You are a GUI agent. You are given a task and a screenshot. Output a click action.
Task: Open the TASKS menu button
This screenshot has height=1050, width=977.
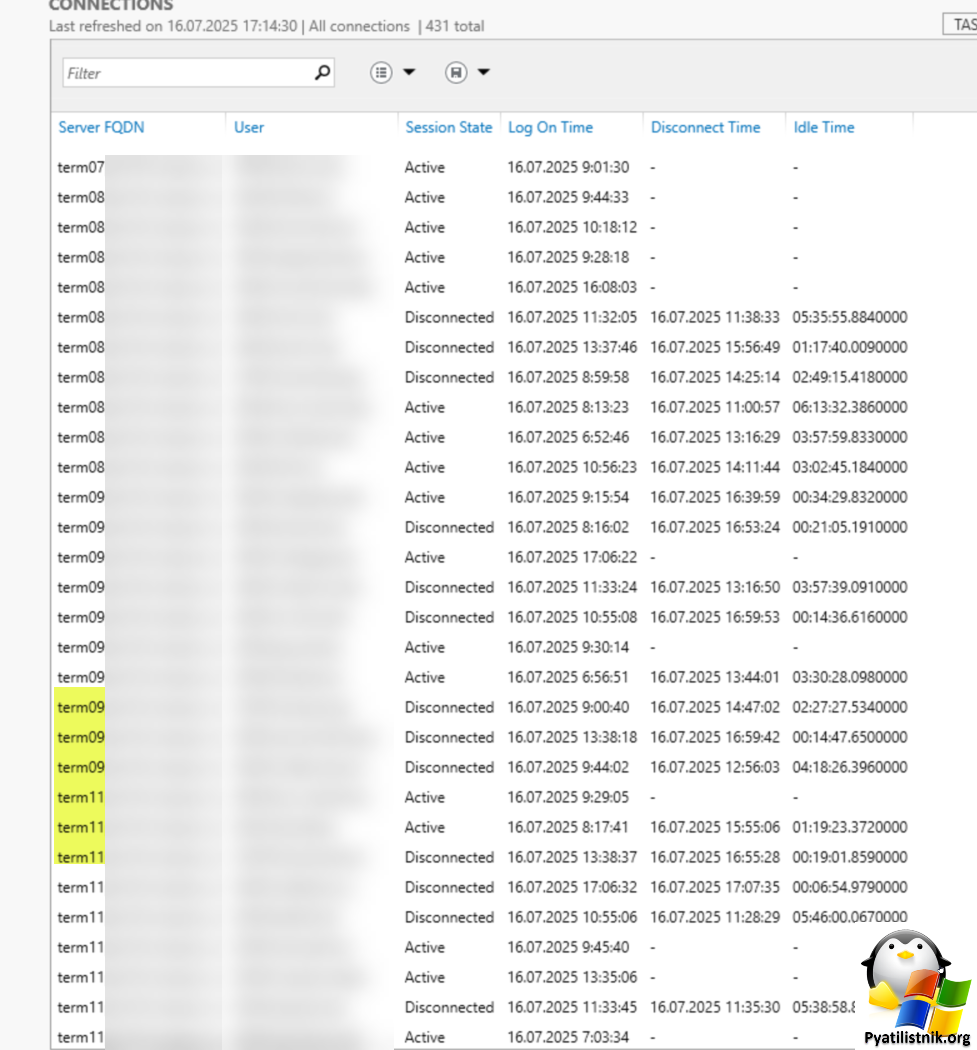960,25
